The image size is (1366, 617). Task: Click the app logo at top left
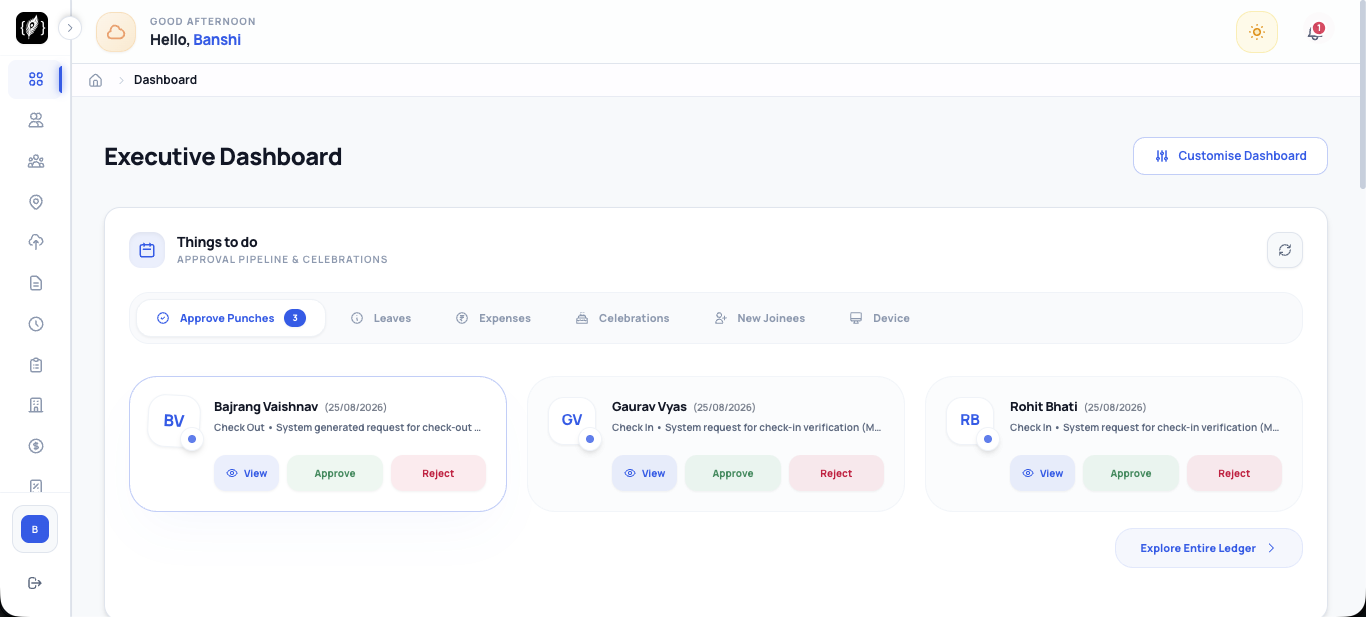[x=32, y=28]
